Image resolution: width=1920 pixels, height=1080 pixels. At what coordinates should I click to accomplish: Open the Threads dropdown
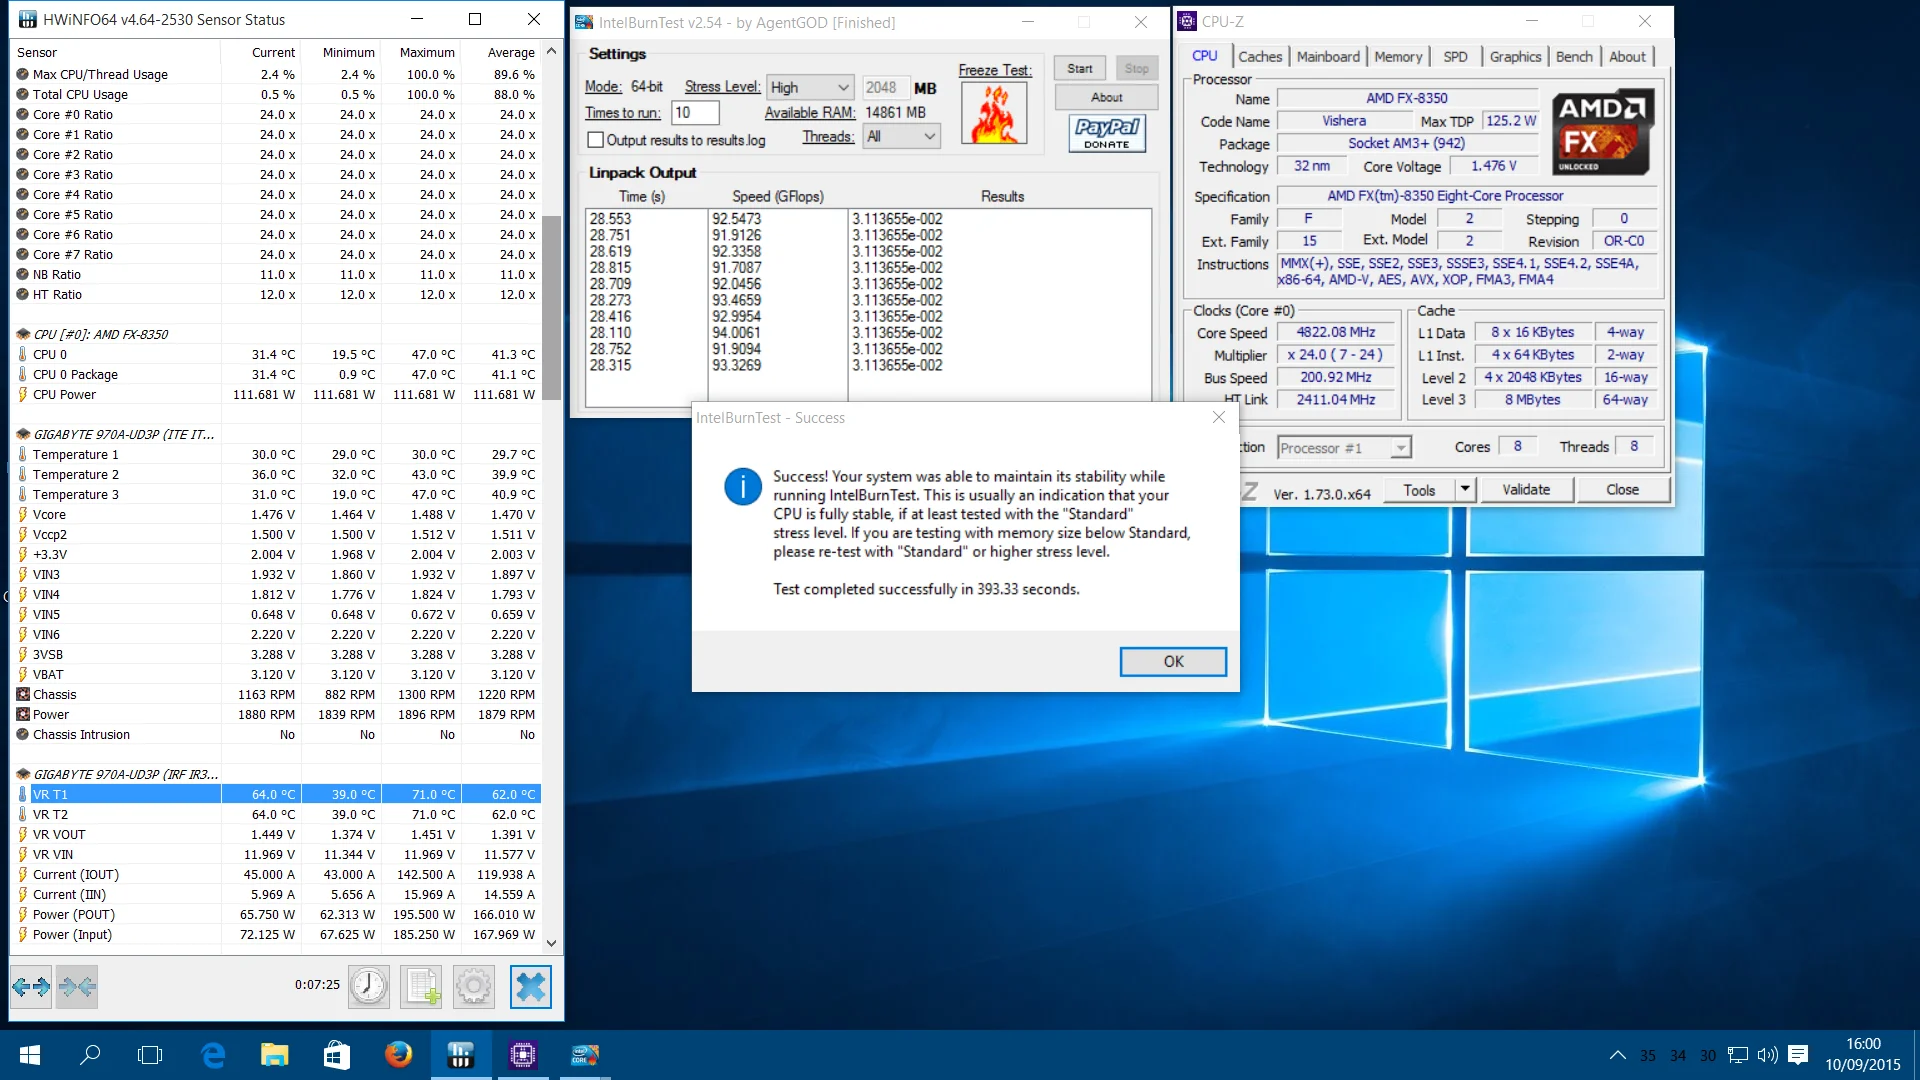[902, 137]
